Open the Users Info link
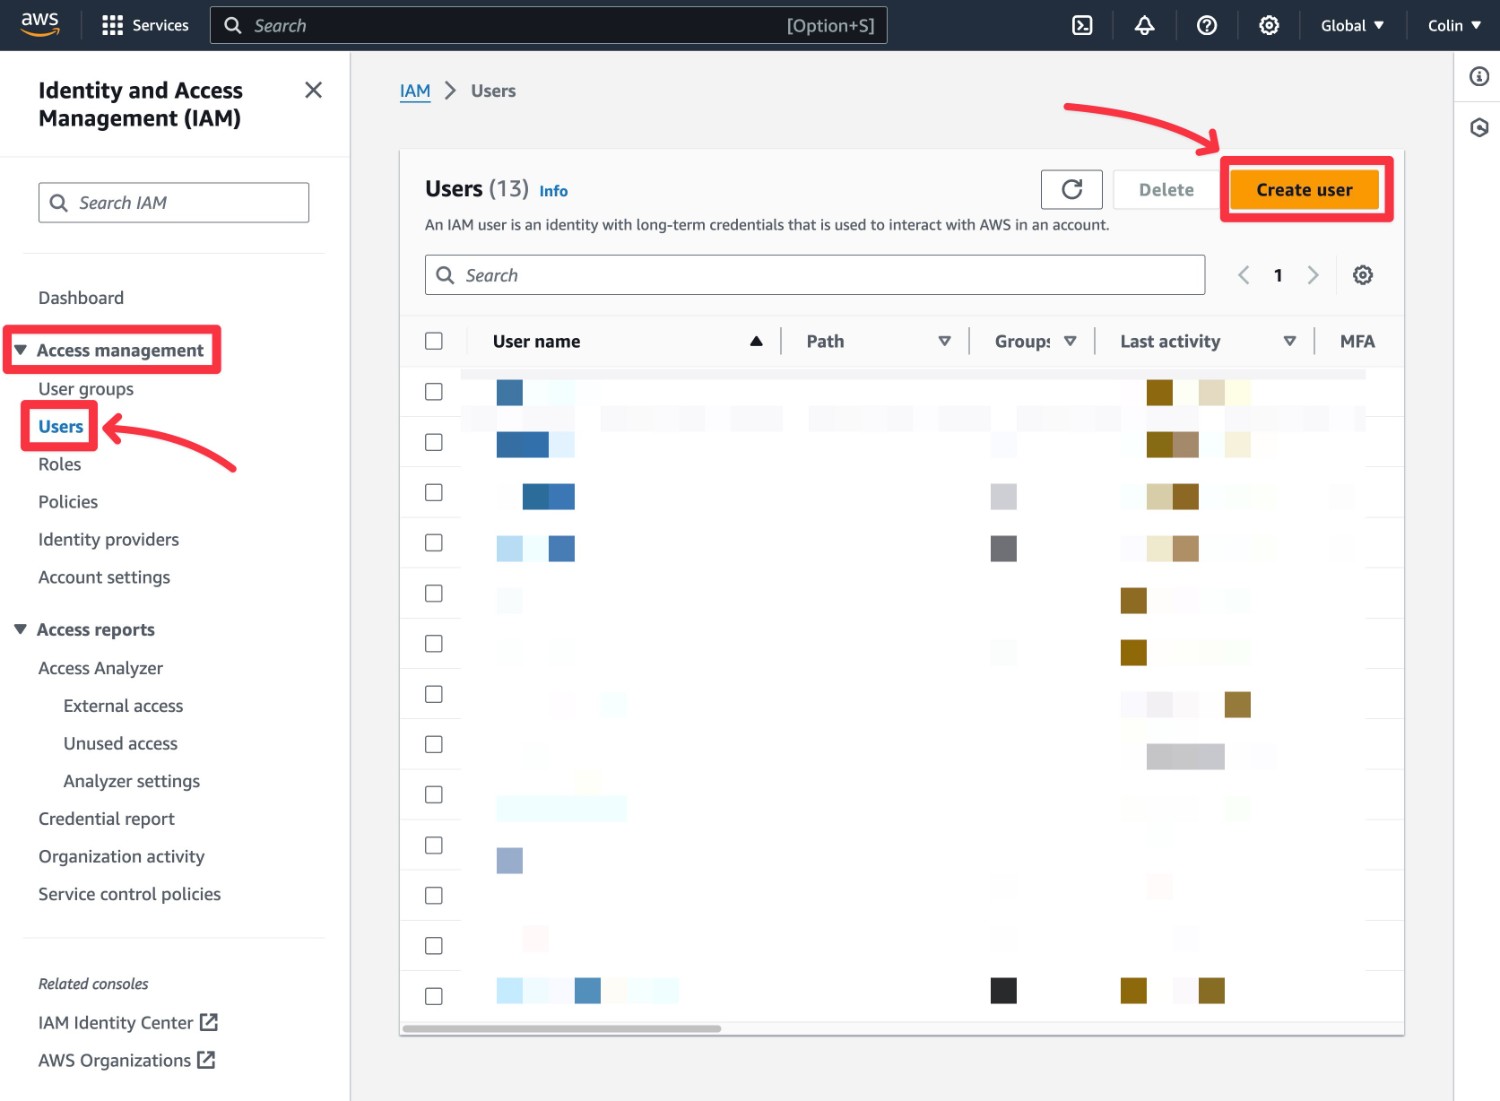 [x=553, y=191]
